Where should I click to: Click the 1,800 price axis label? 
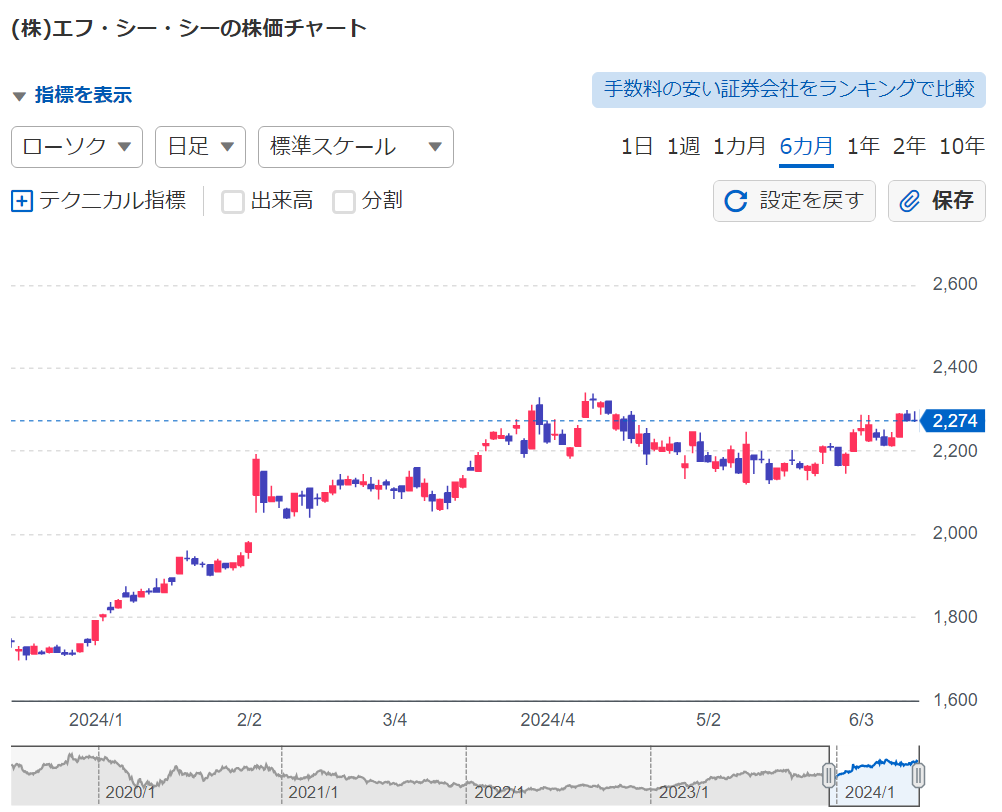point(955,617)
